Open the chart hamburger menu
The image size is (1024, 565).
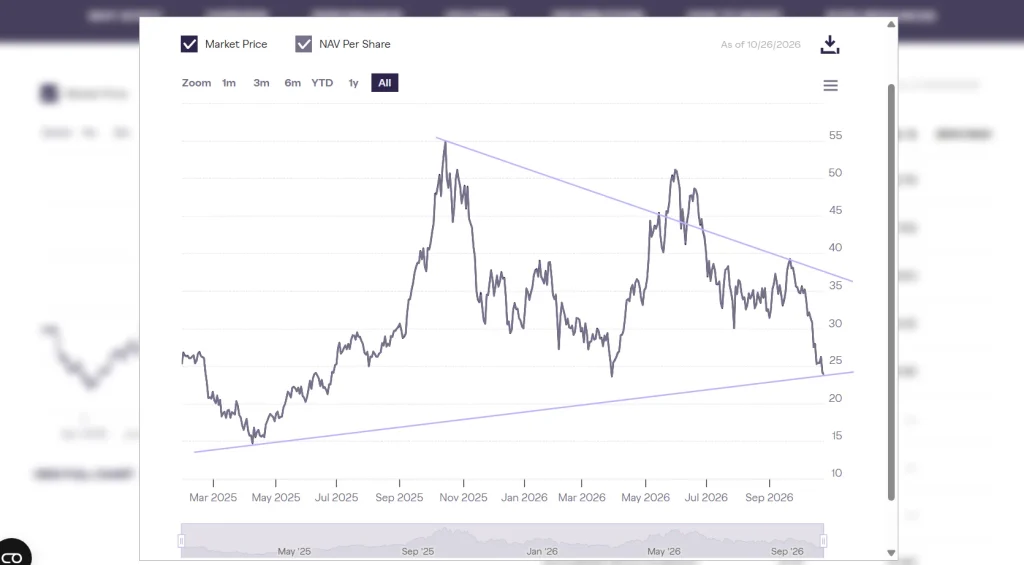coord(830,86)
